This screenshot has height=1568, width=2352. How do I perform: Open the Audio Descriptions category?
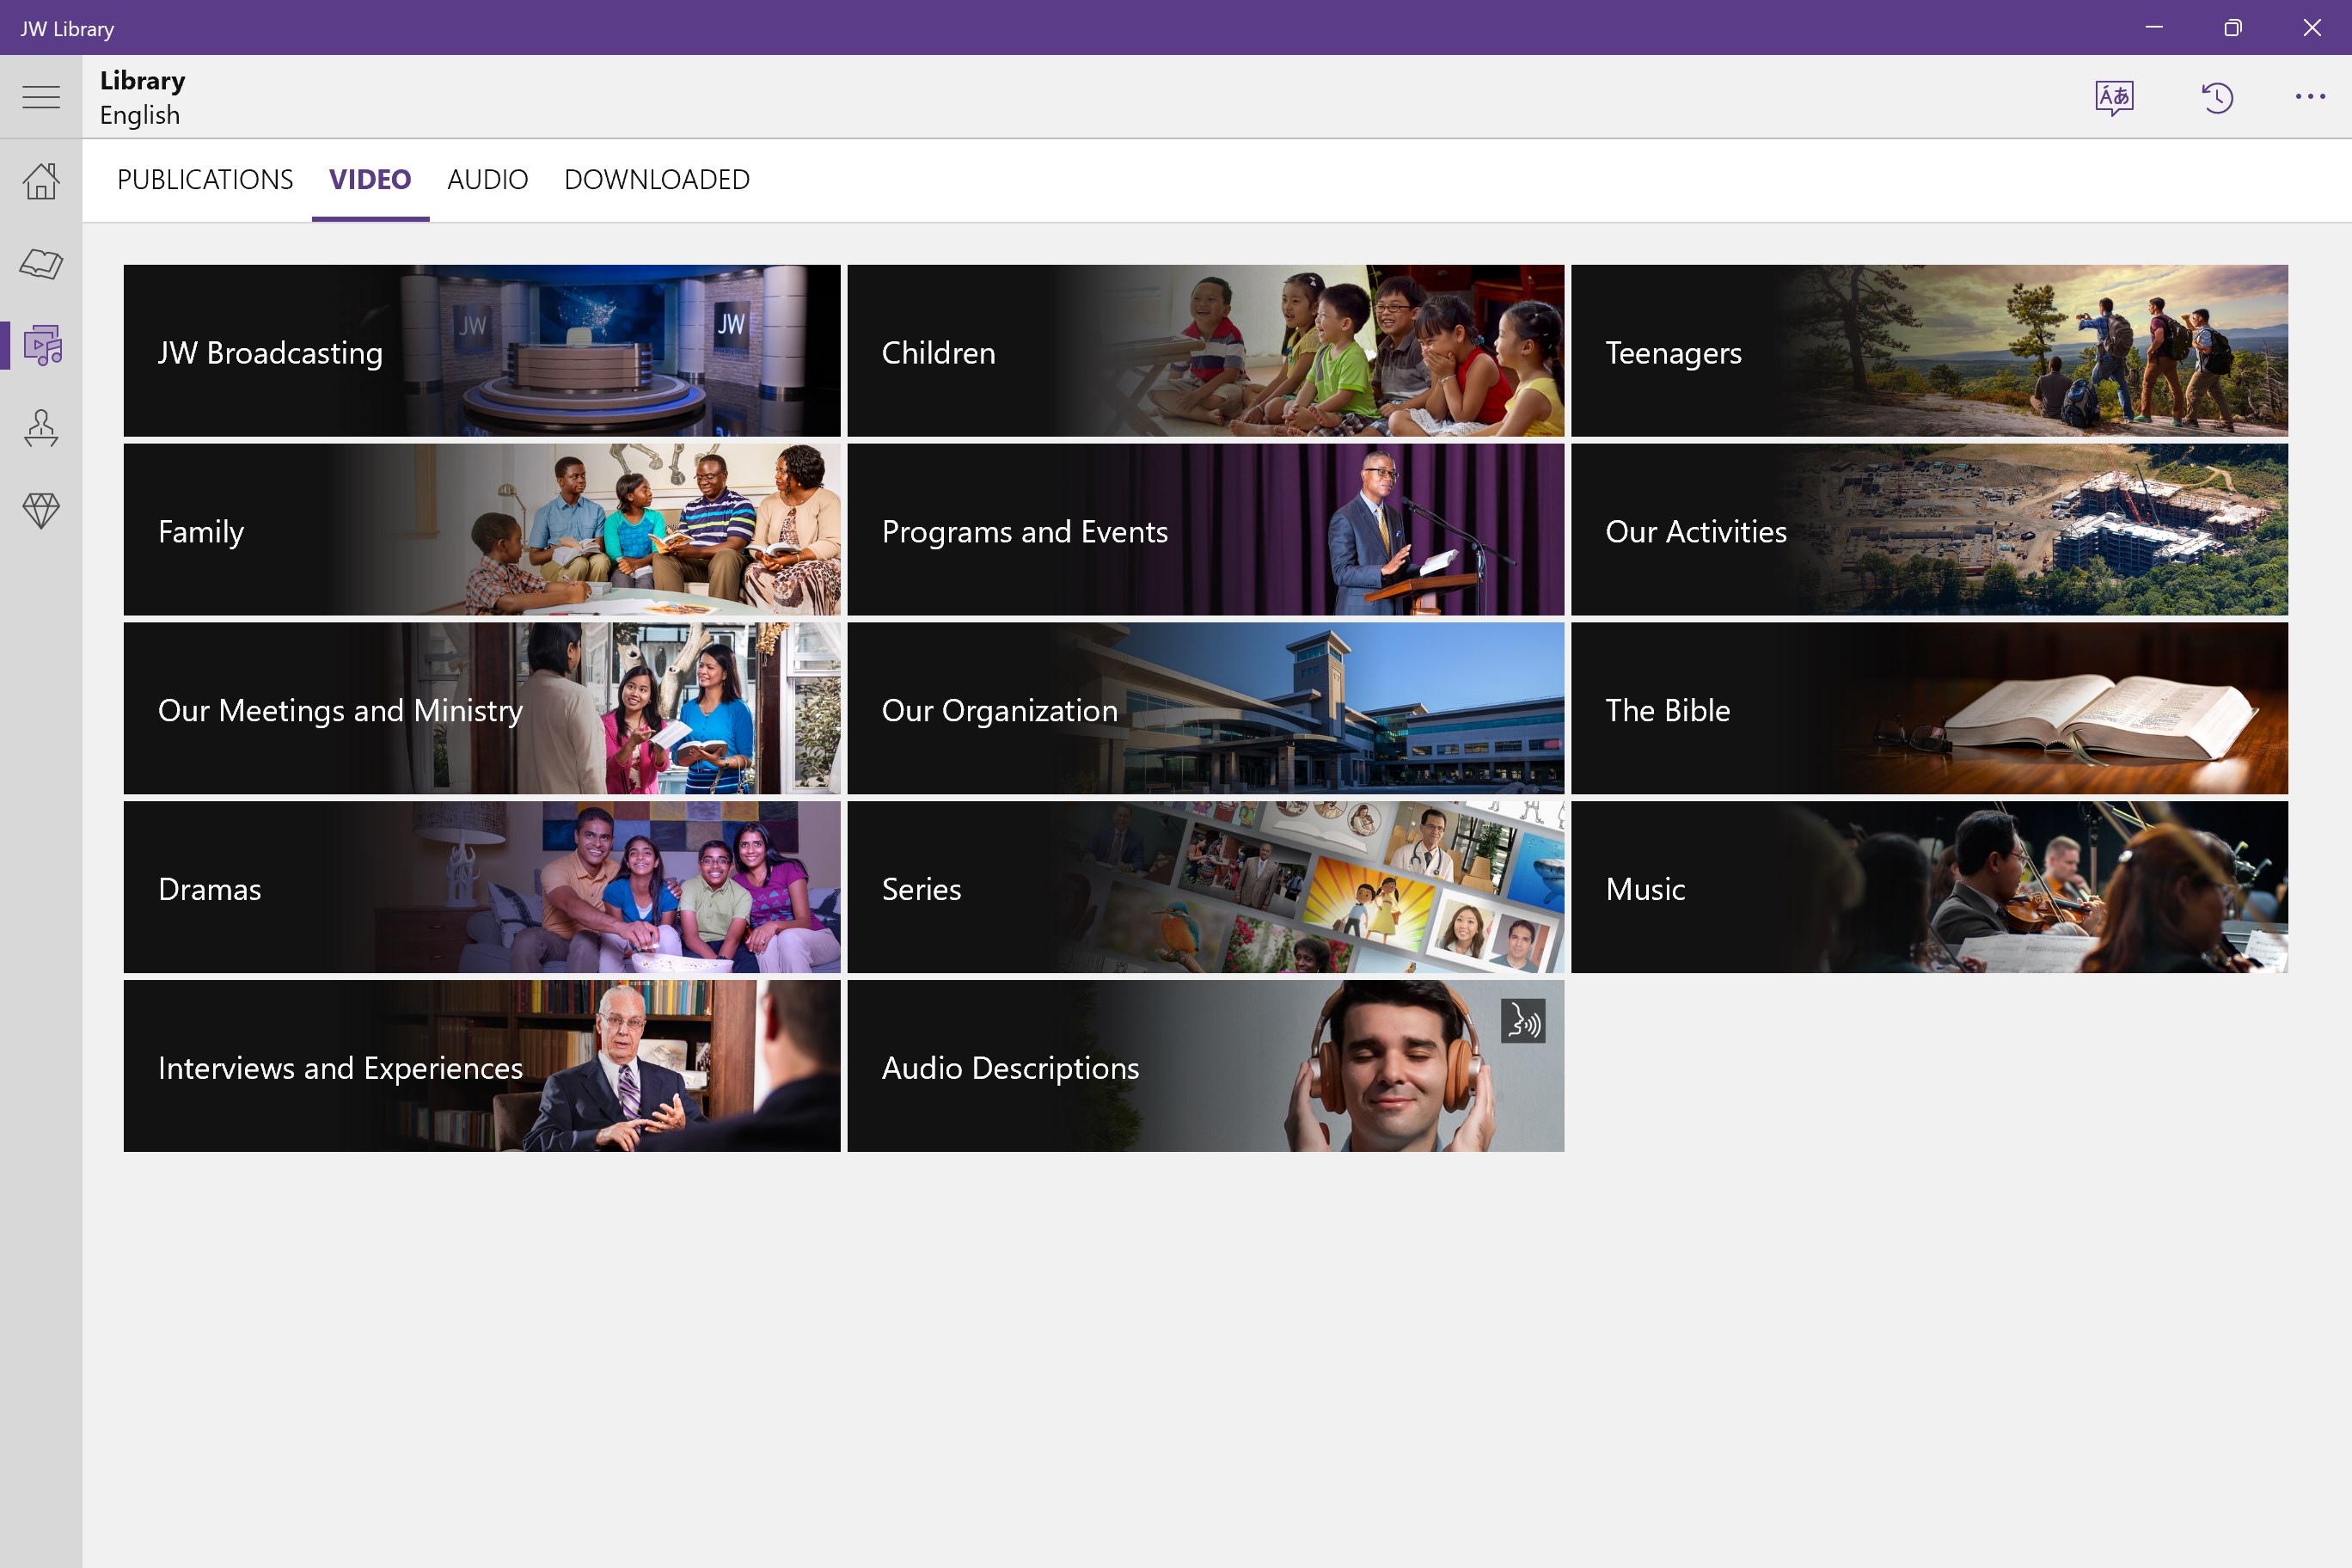(1205, 1067)
